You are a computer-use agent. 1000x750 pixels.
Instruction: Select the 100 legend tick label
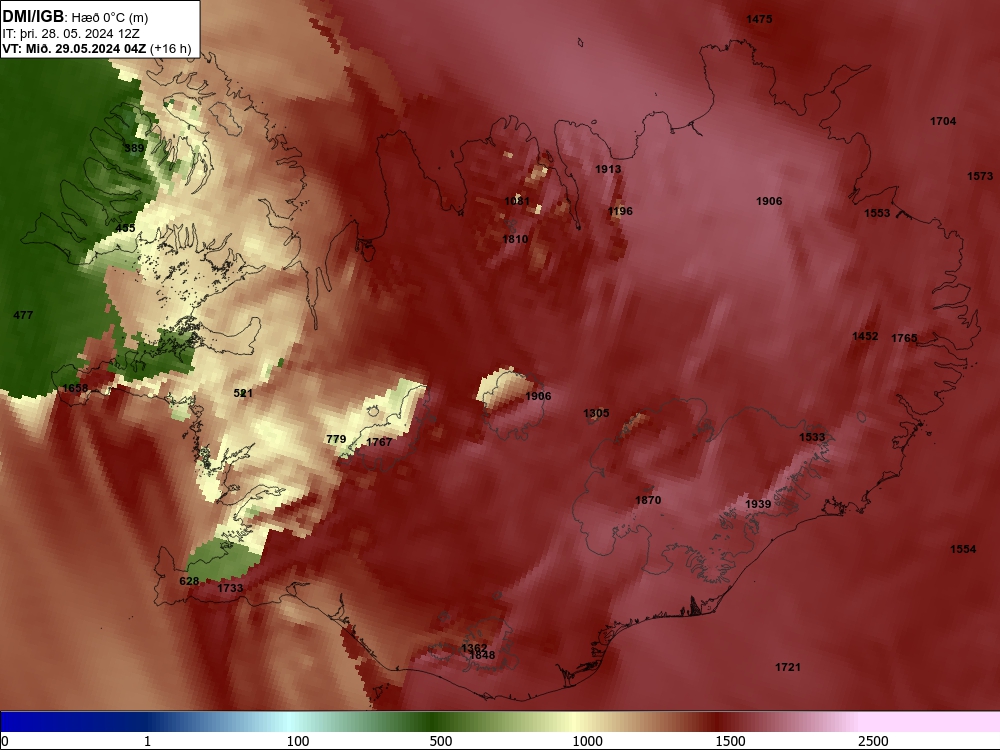[298, 741]
